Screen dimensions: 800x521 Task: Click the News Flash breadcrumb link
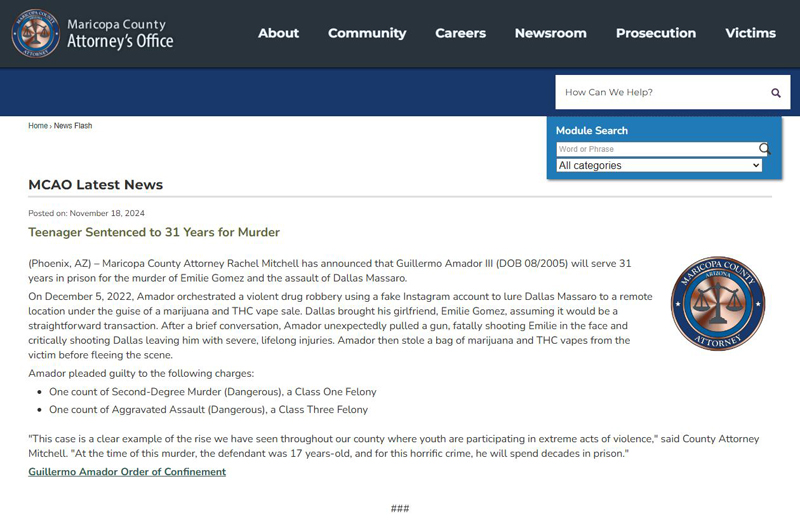(73, 126)
